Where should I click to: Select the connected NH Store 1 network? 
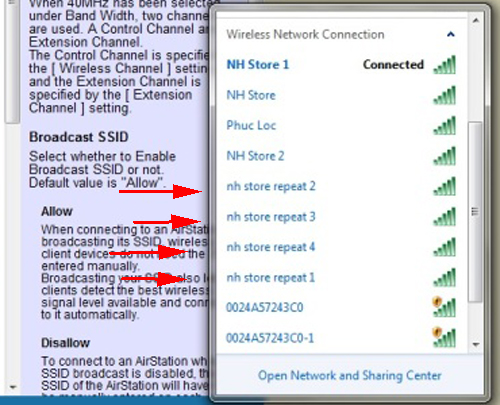pos(341,65)
